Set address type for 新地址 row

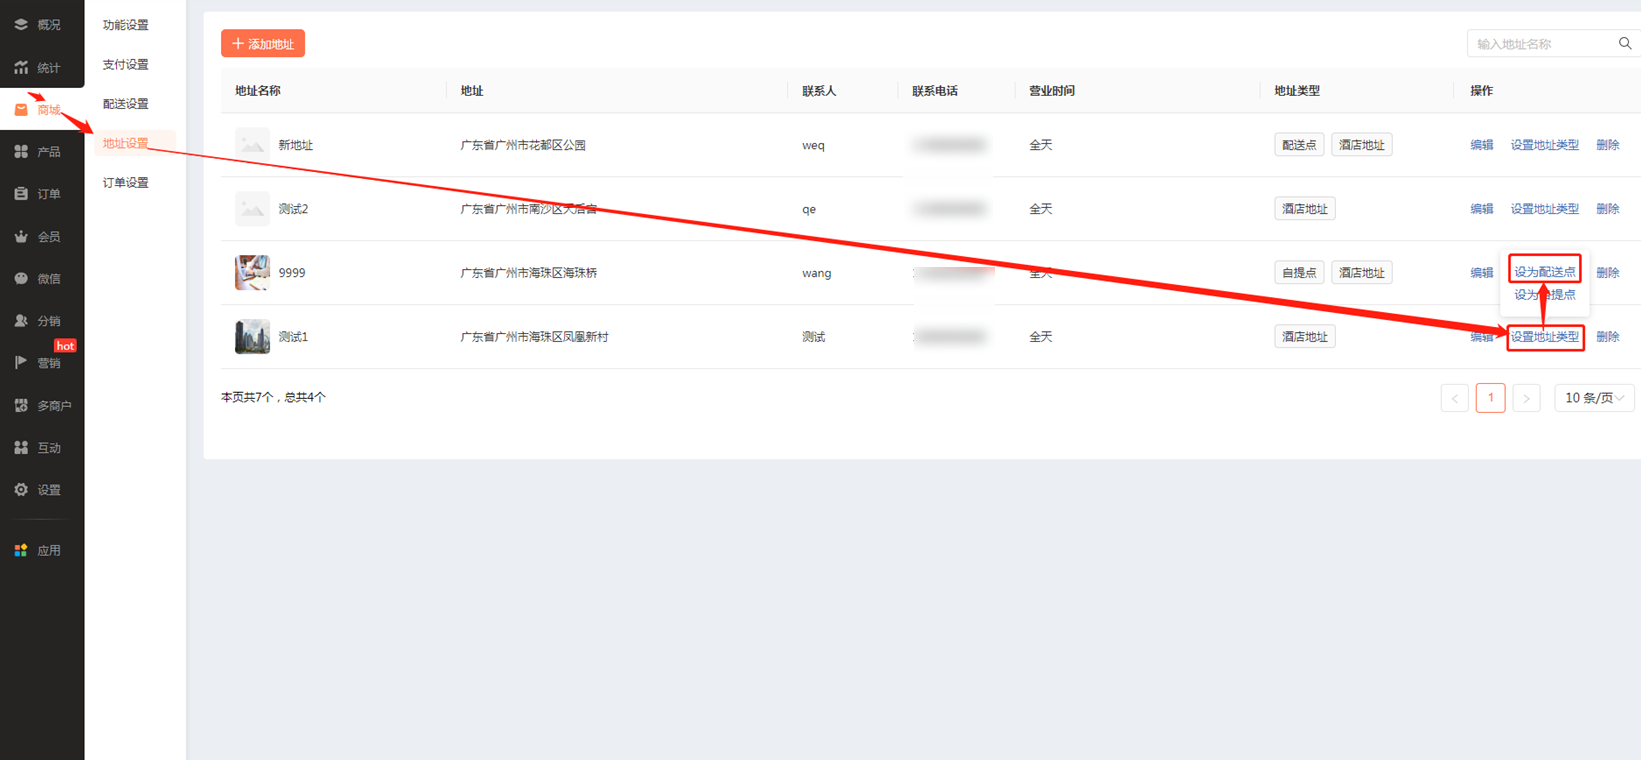1545,145
